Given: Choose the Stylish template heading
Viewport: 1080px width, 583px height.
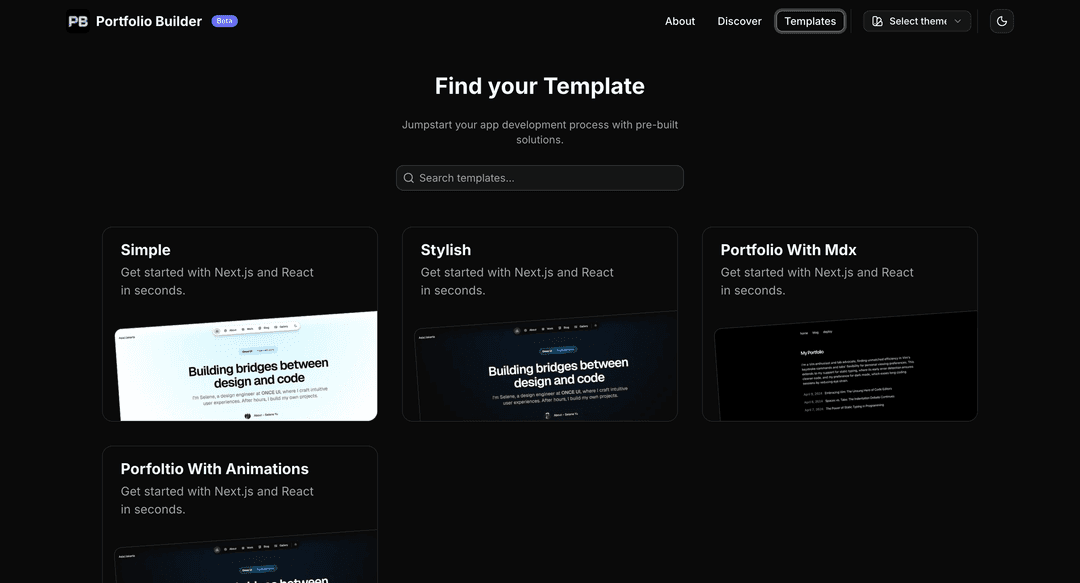Looking at the screenshot, I should pyautogui.click(x=446, y=250).
